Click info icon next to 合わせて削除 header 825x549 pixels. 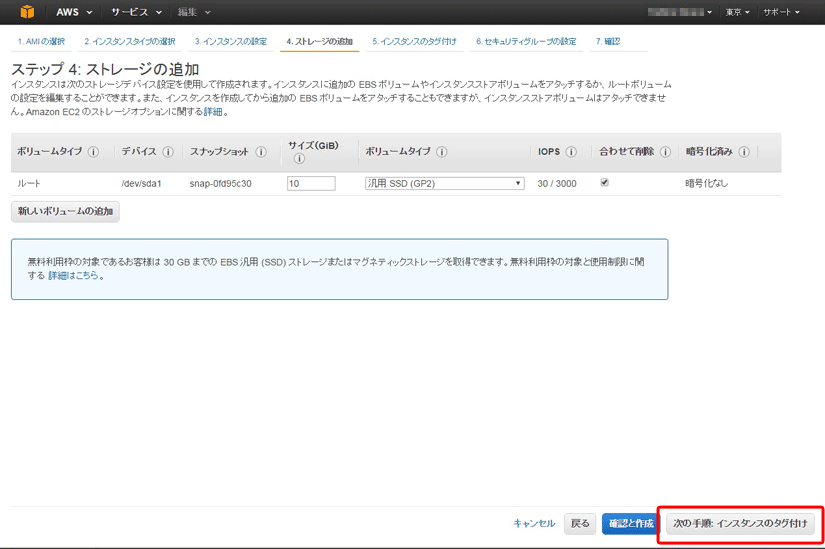tap(665, 152)
